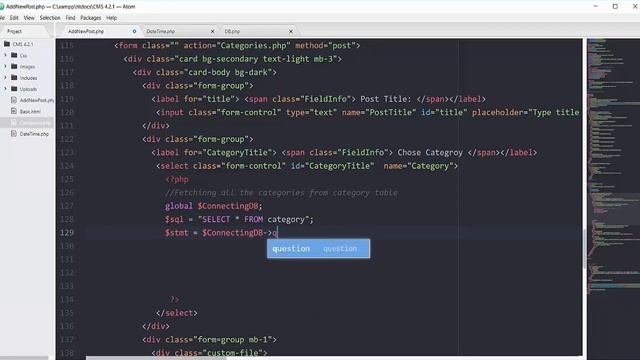Close the DB.php tab
Screen dimensions: 640x360
click(291, 31)
